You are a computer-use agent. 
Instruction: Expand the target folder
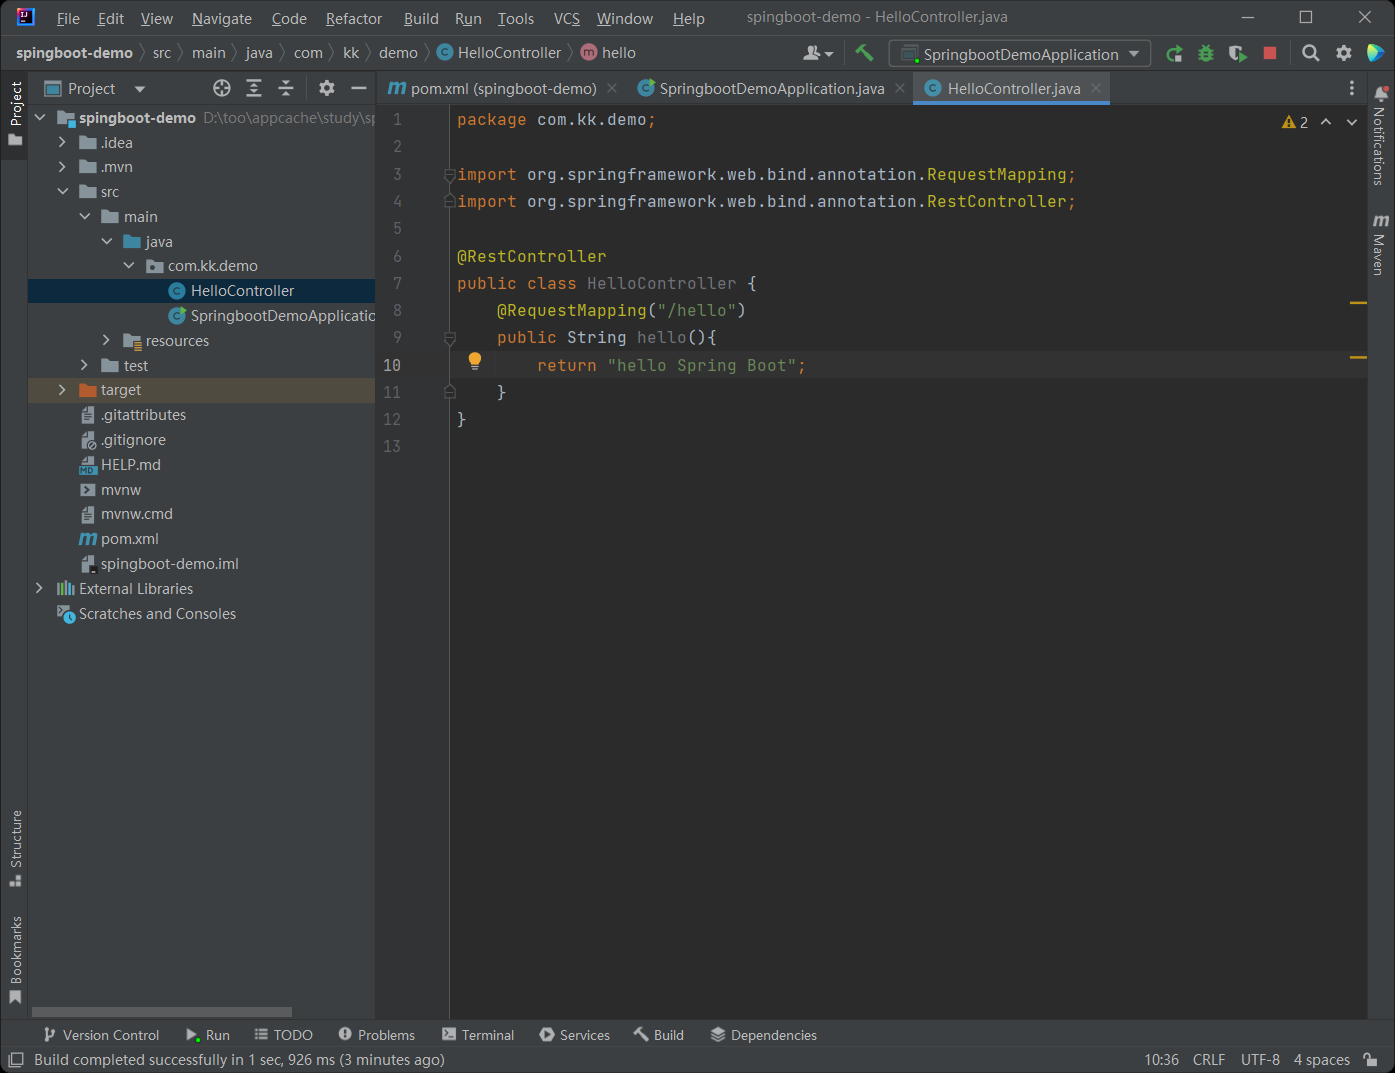point(62,390)
